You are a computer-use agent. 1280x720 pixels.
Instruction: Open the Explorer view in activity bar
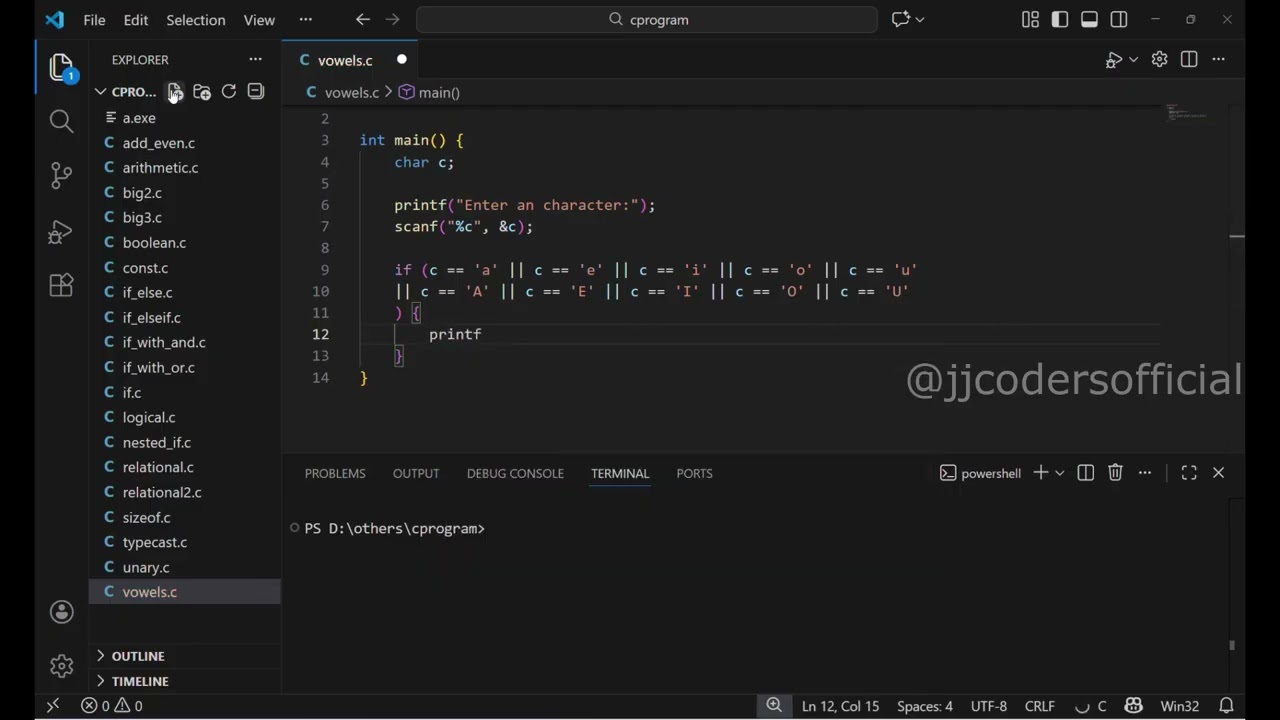[61, 67]
